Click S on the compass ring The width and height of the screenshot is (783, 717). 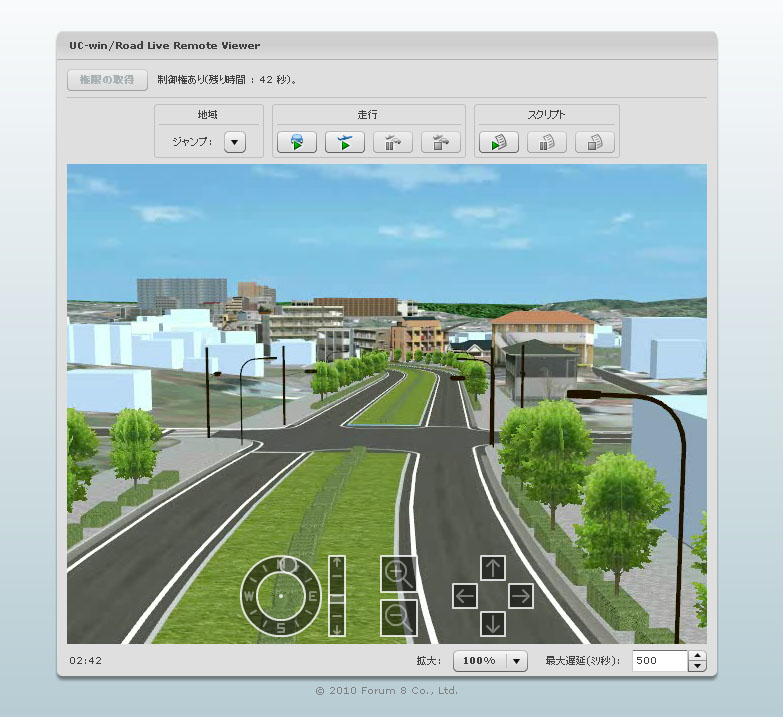coord(281,628)
